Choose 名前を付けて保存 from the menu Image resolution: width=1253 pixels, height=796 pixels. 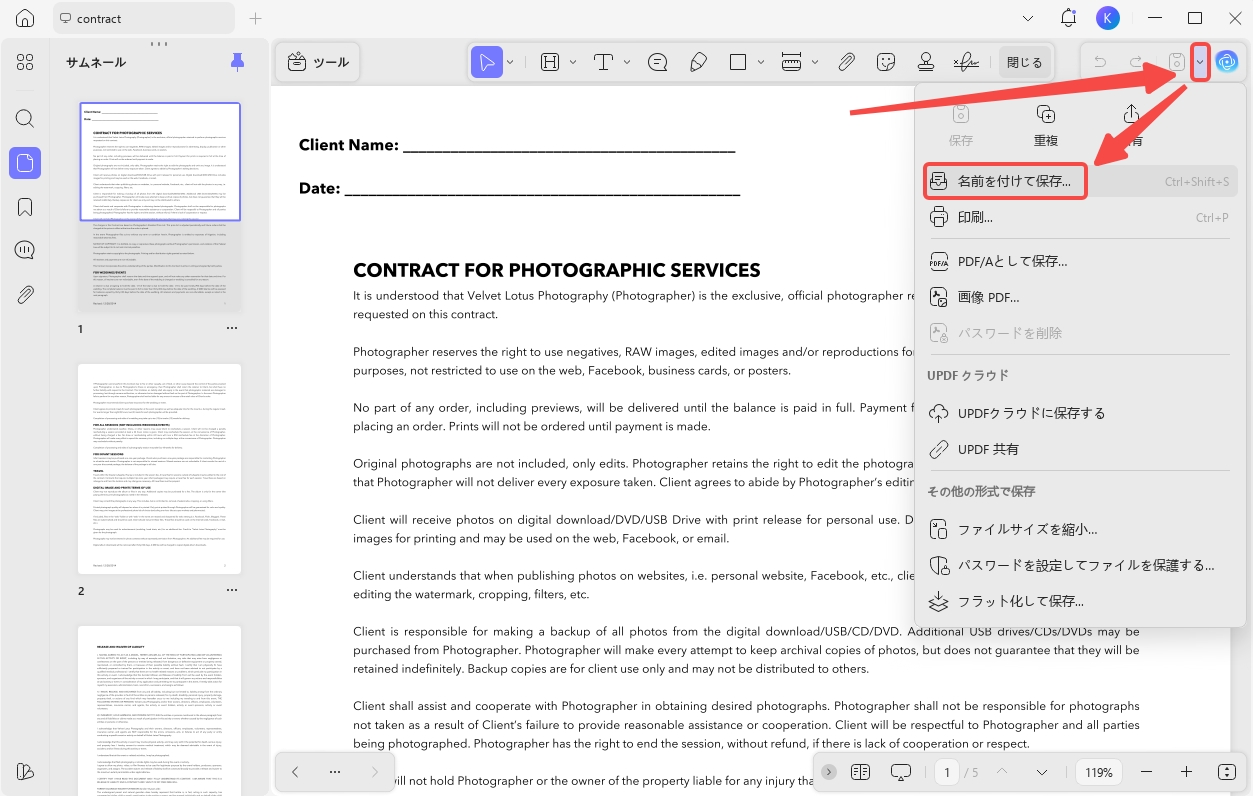click(1079, 181)
